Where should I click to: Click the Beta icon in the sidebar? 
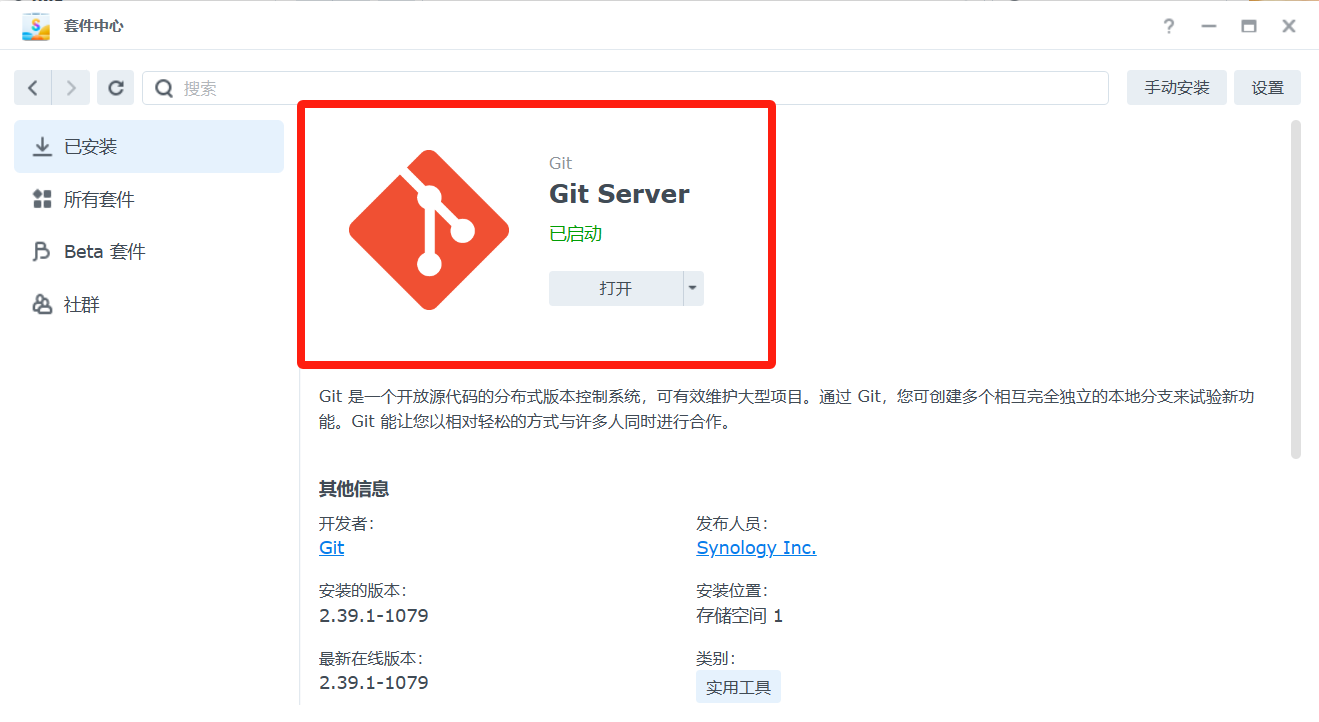(42, 252)
